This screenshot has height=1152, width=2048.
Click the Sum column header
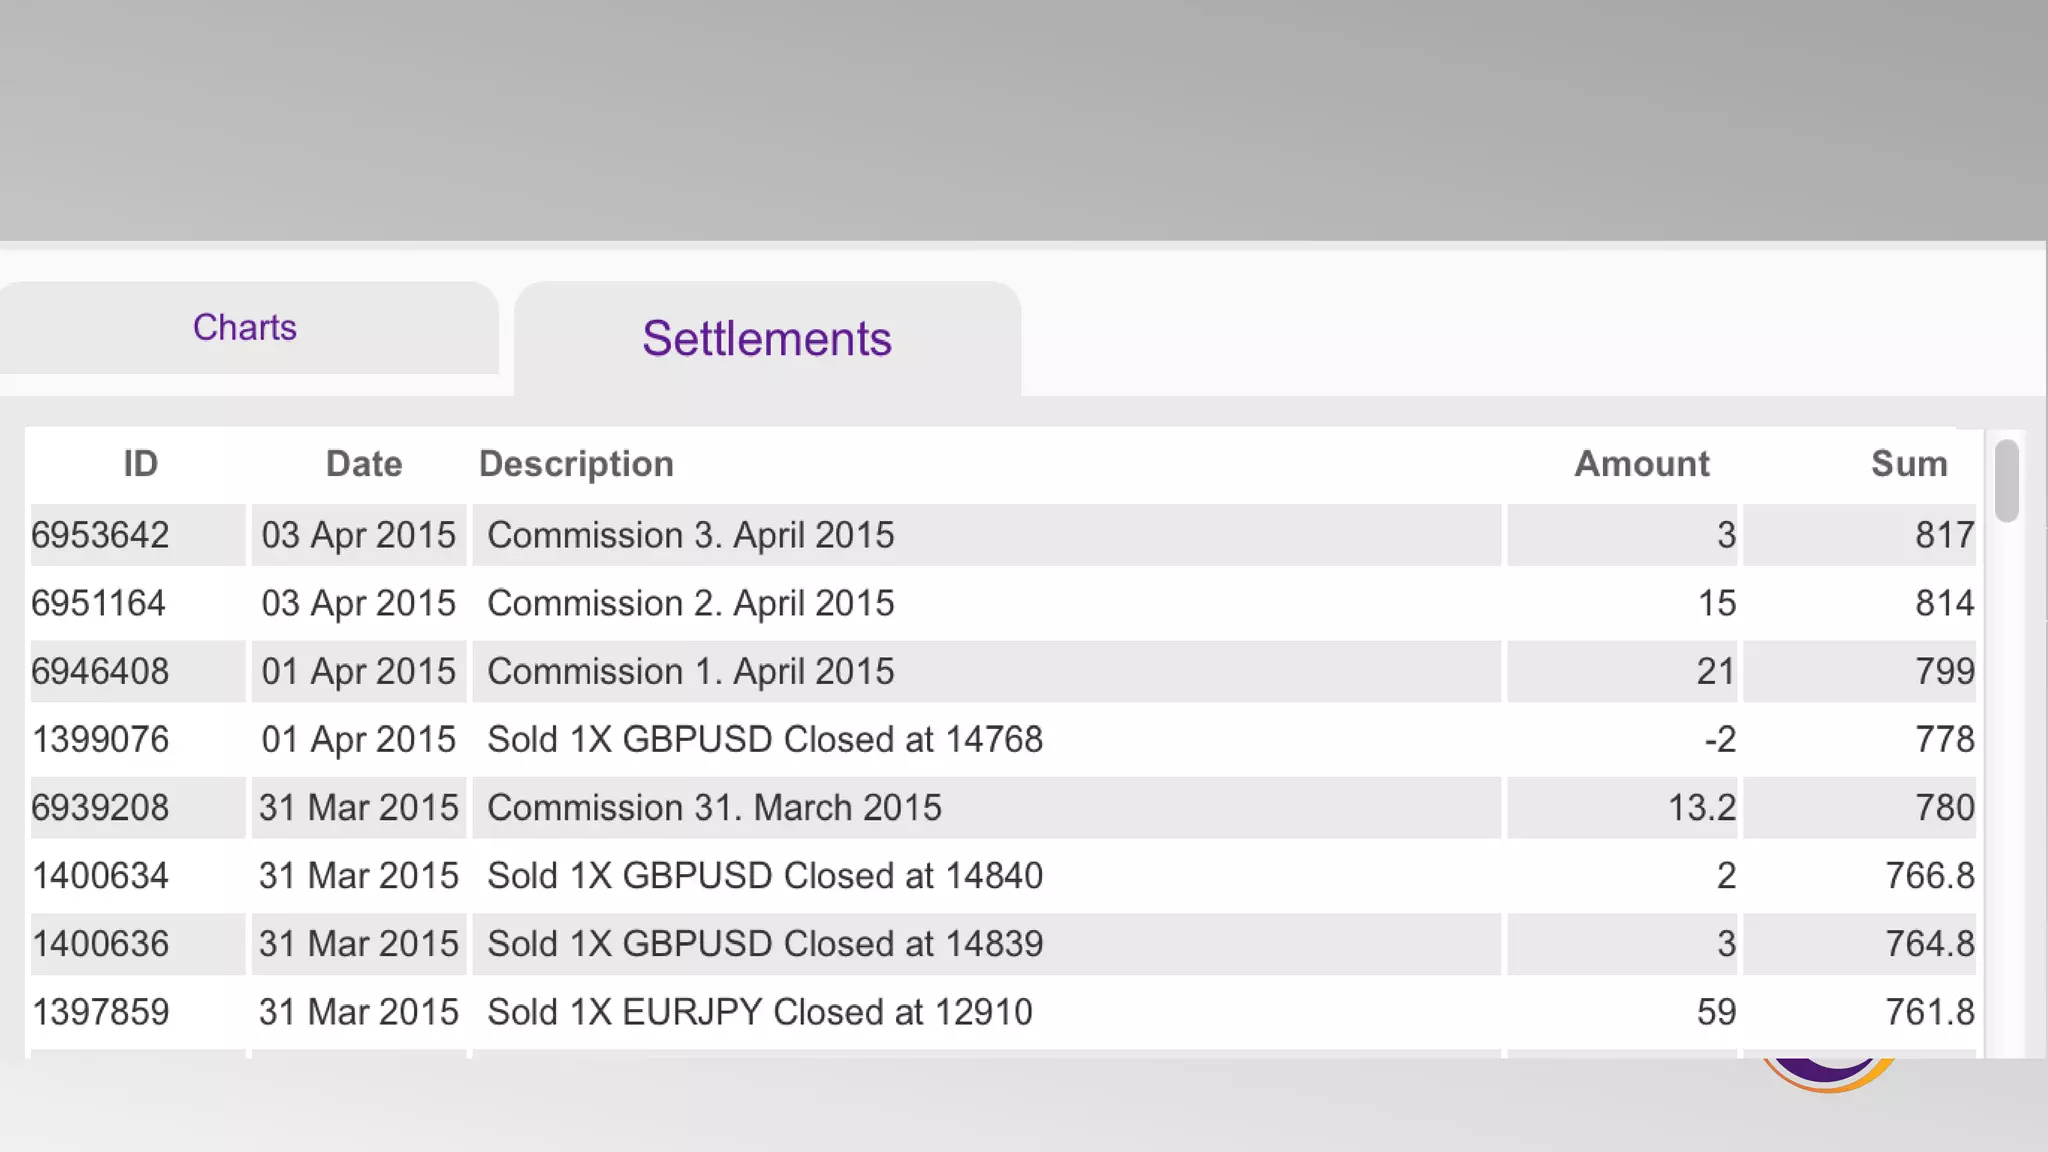pos(1908,464)
